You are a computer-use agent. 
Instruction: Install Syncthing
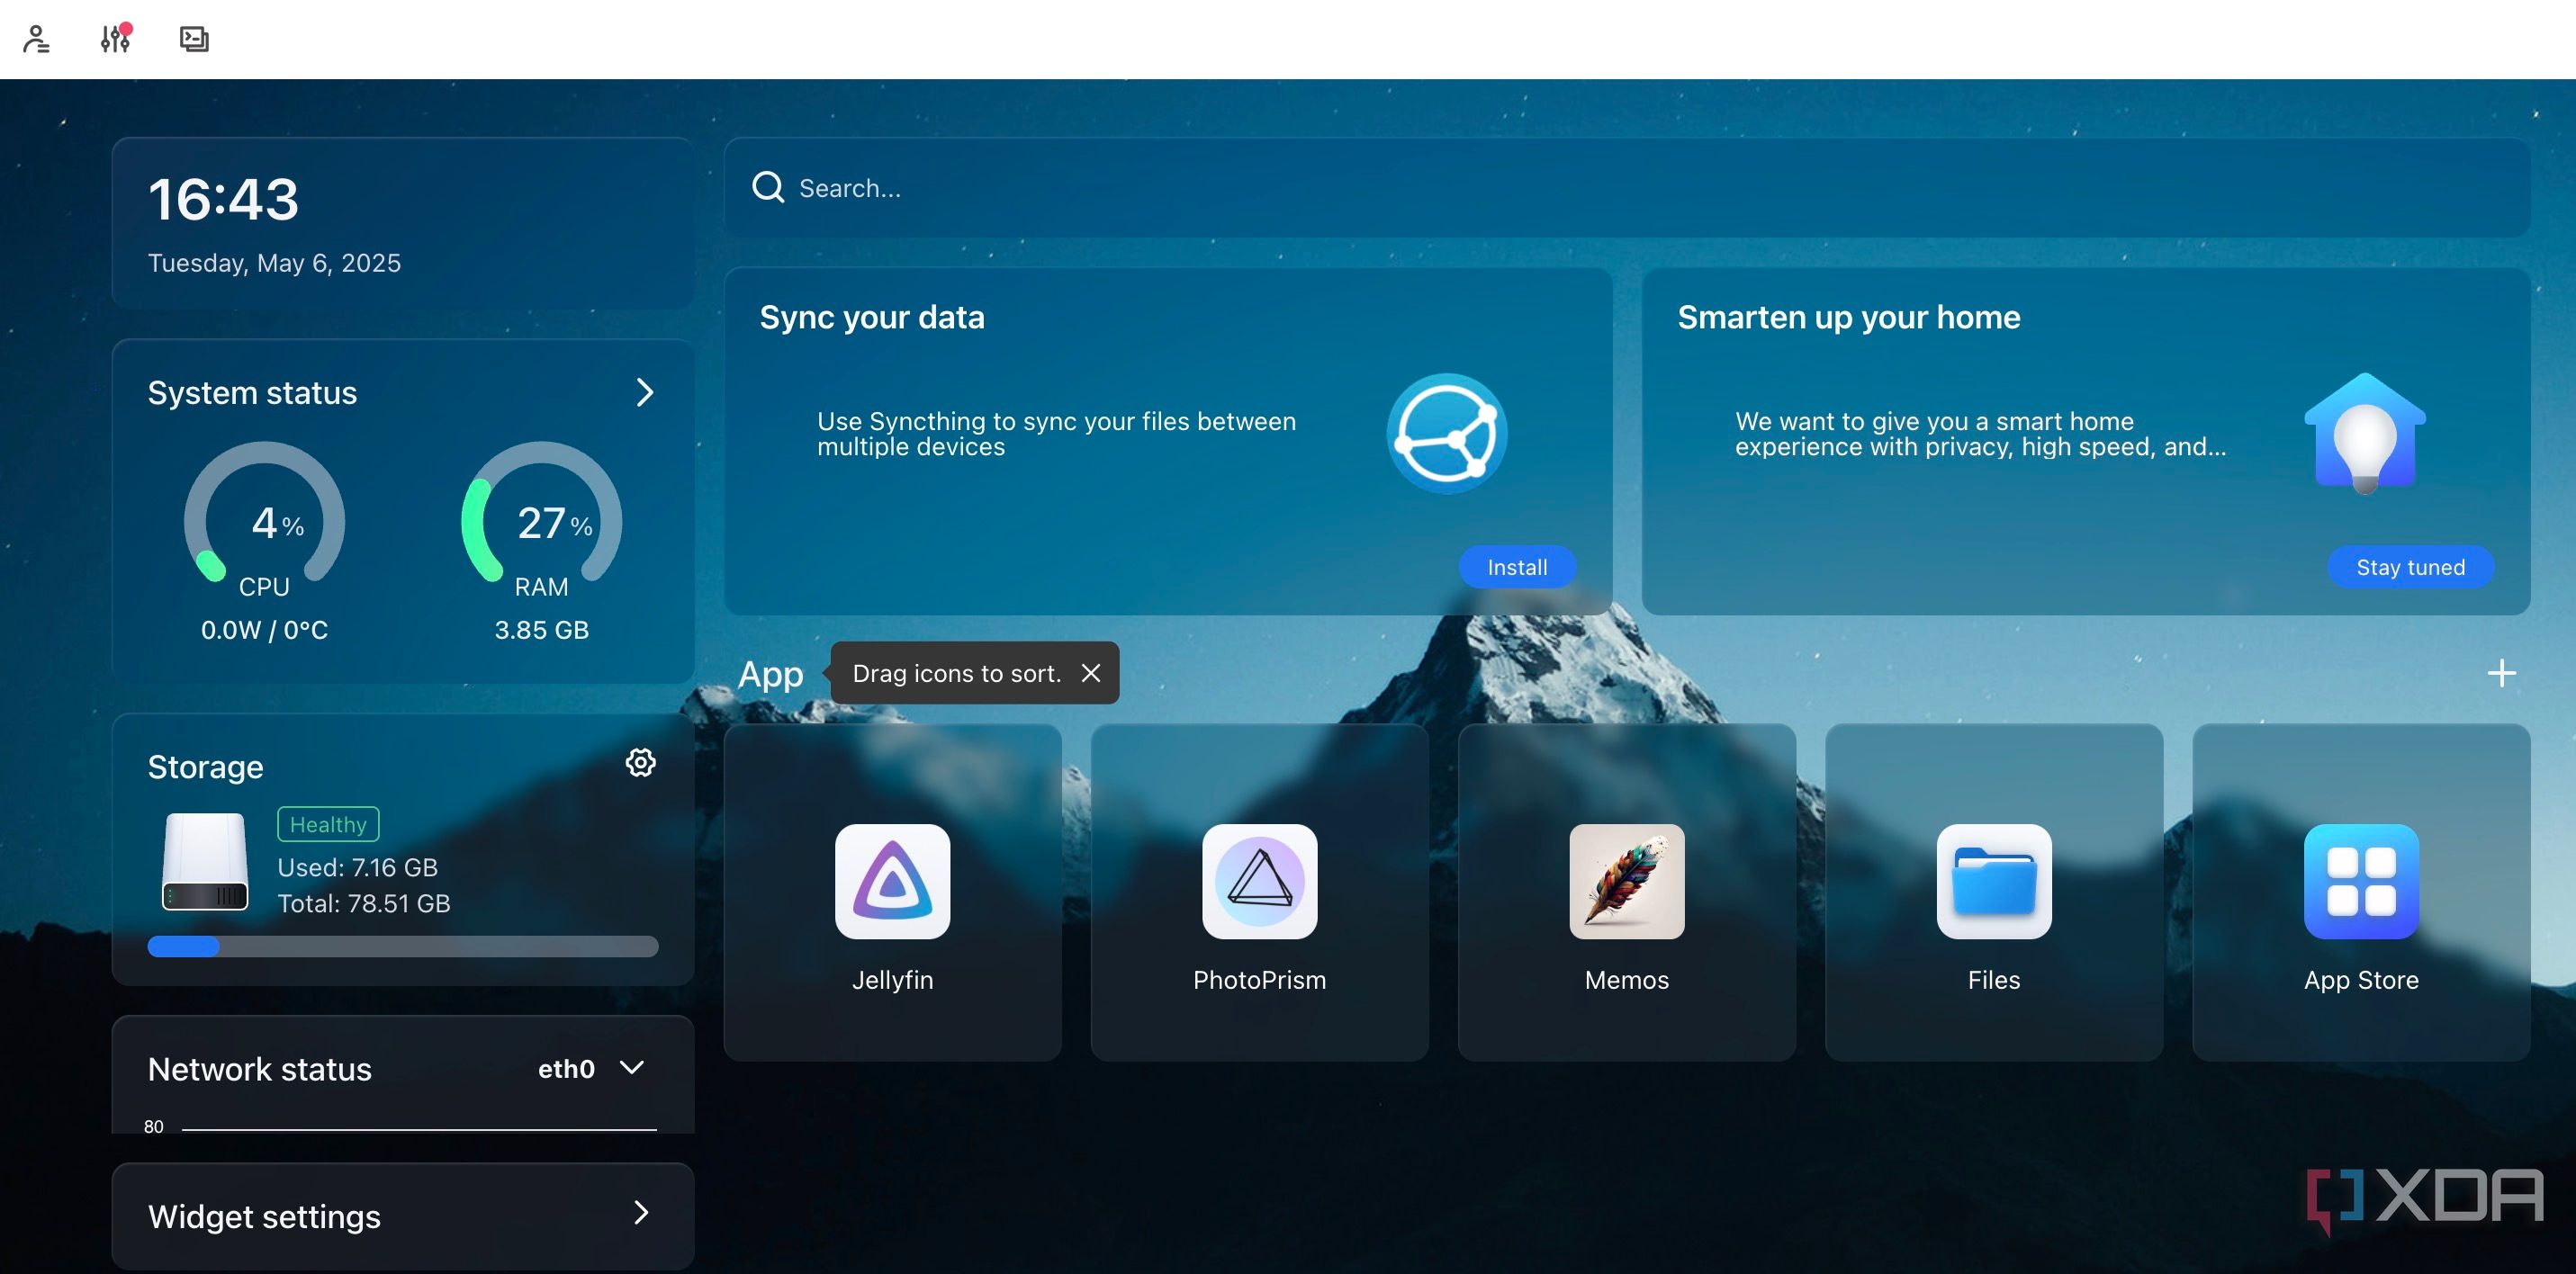1516,567
